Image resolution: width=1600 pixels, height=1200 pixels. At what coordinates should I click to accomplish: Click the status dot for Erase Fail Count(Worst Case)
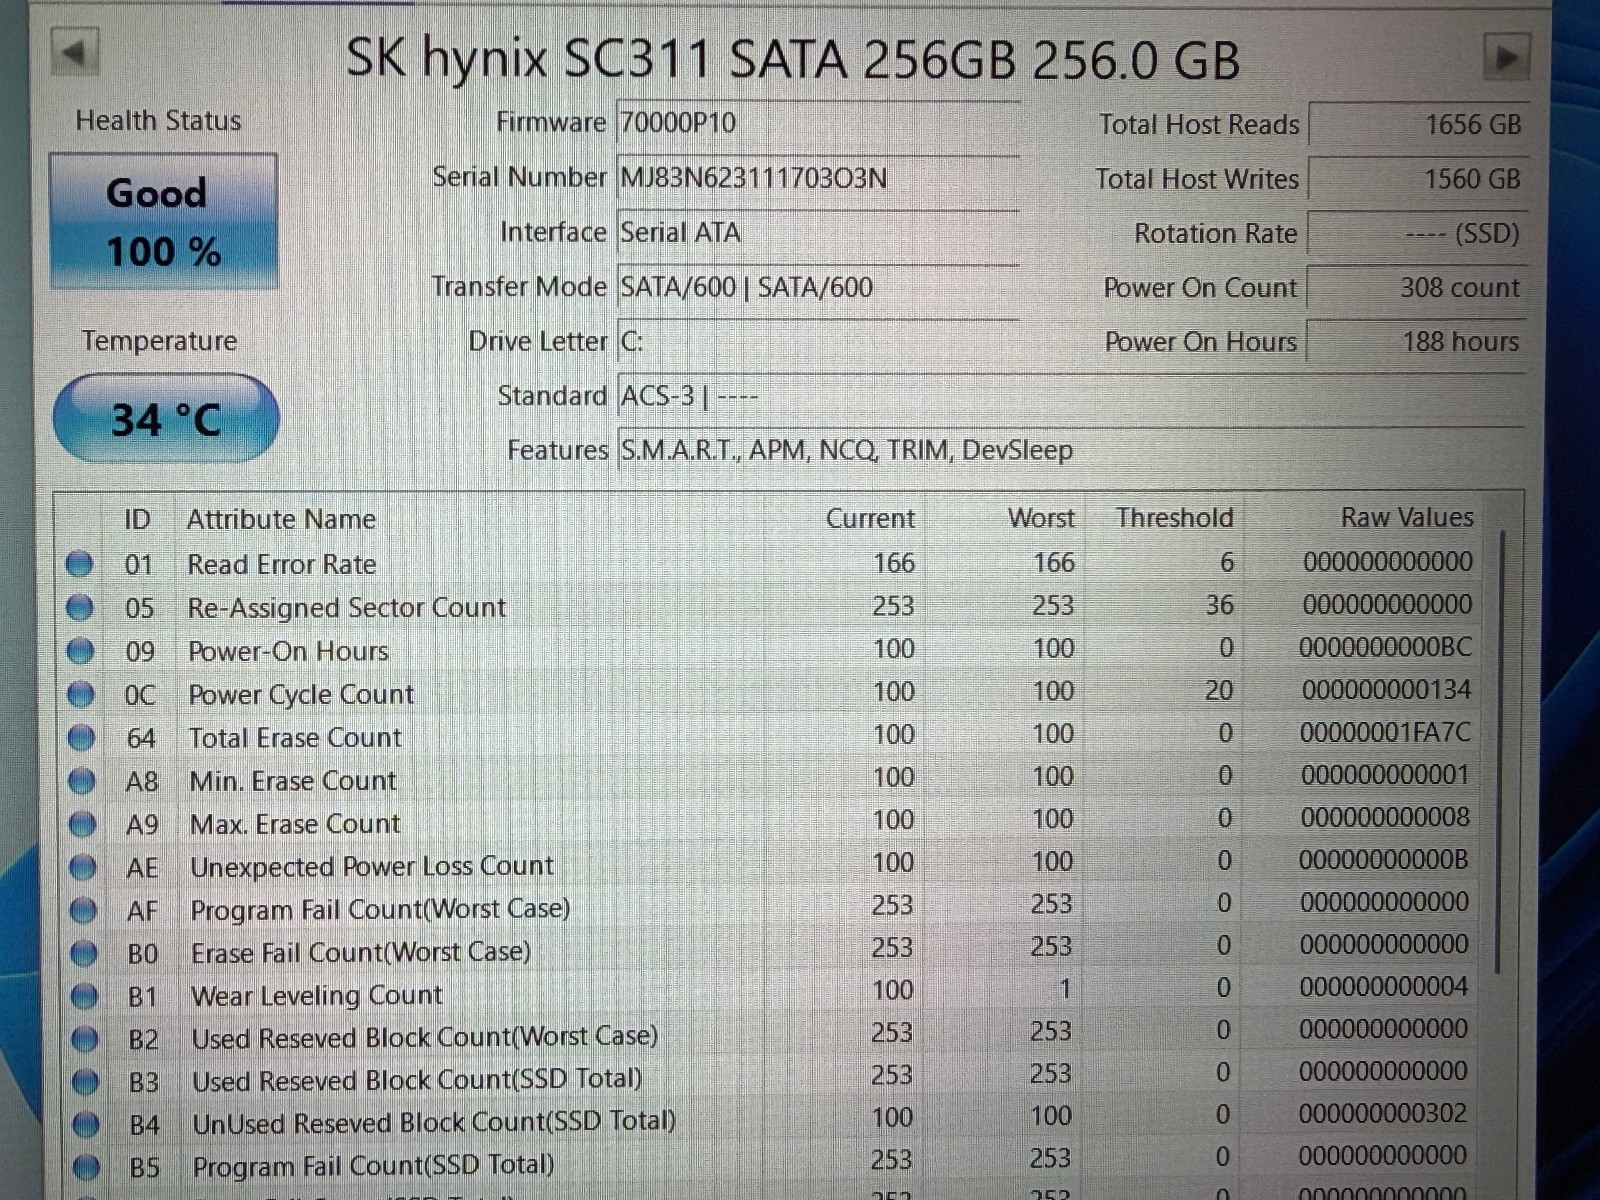click(85, 954)
